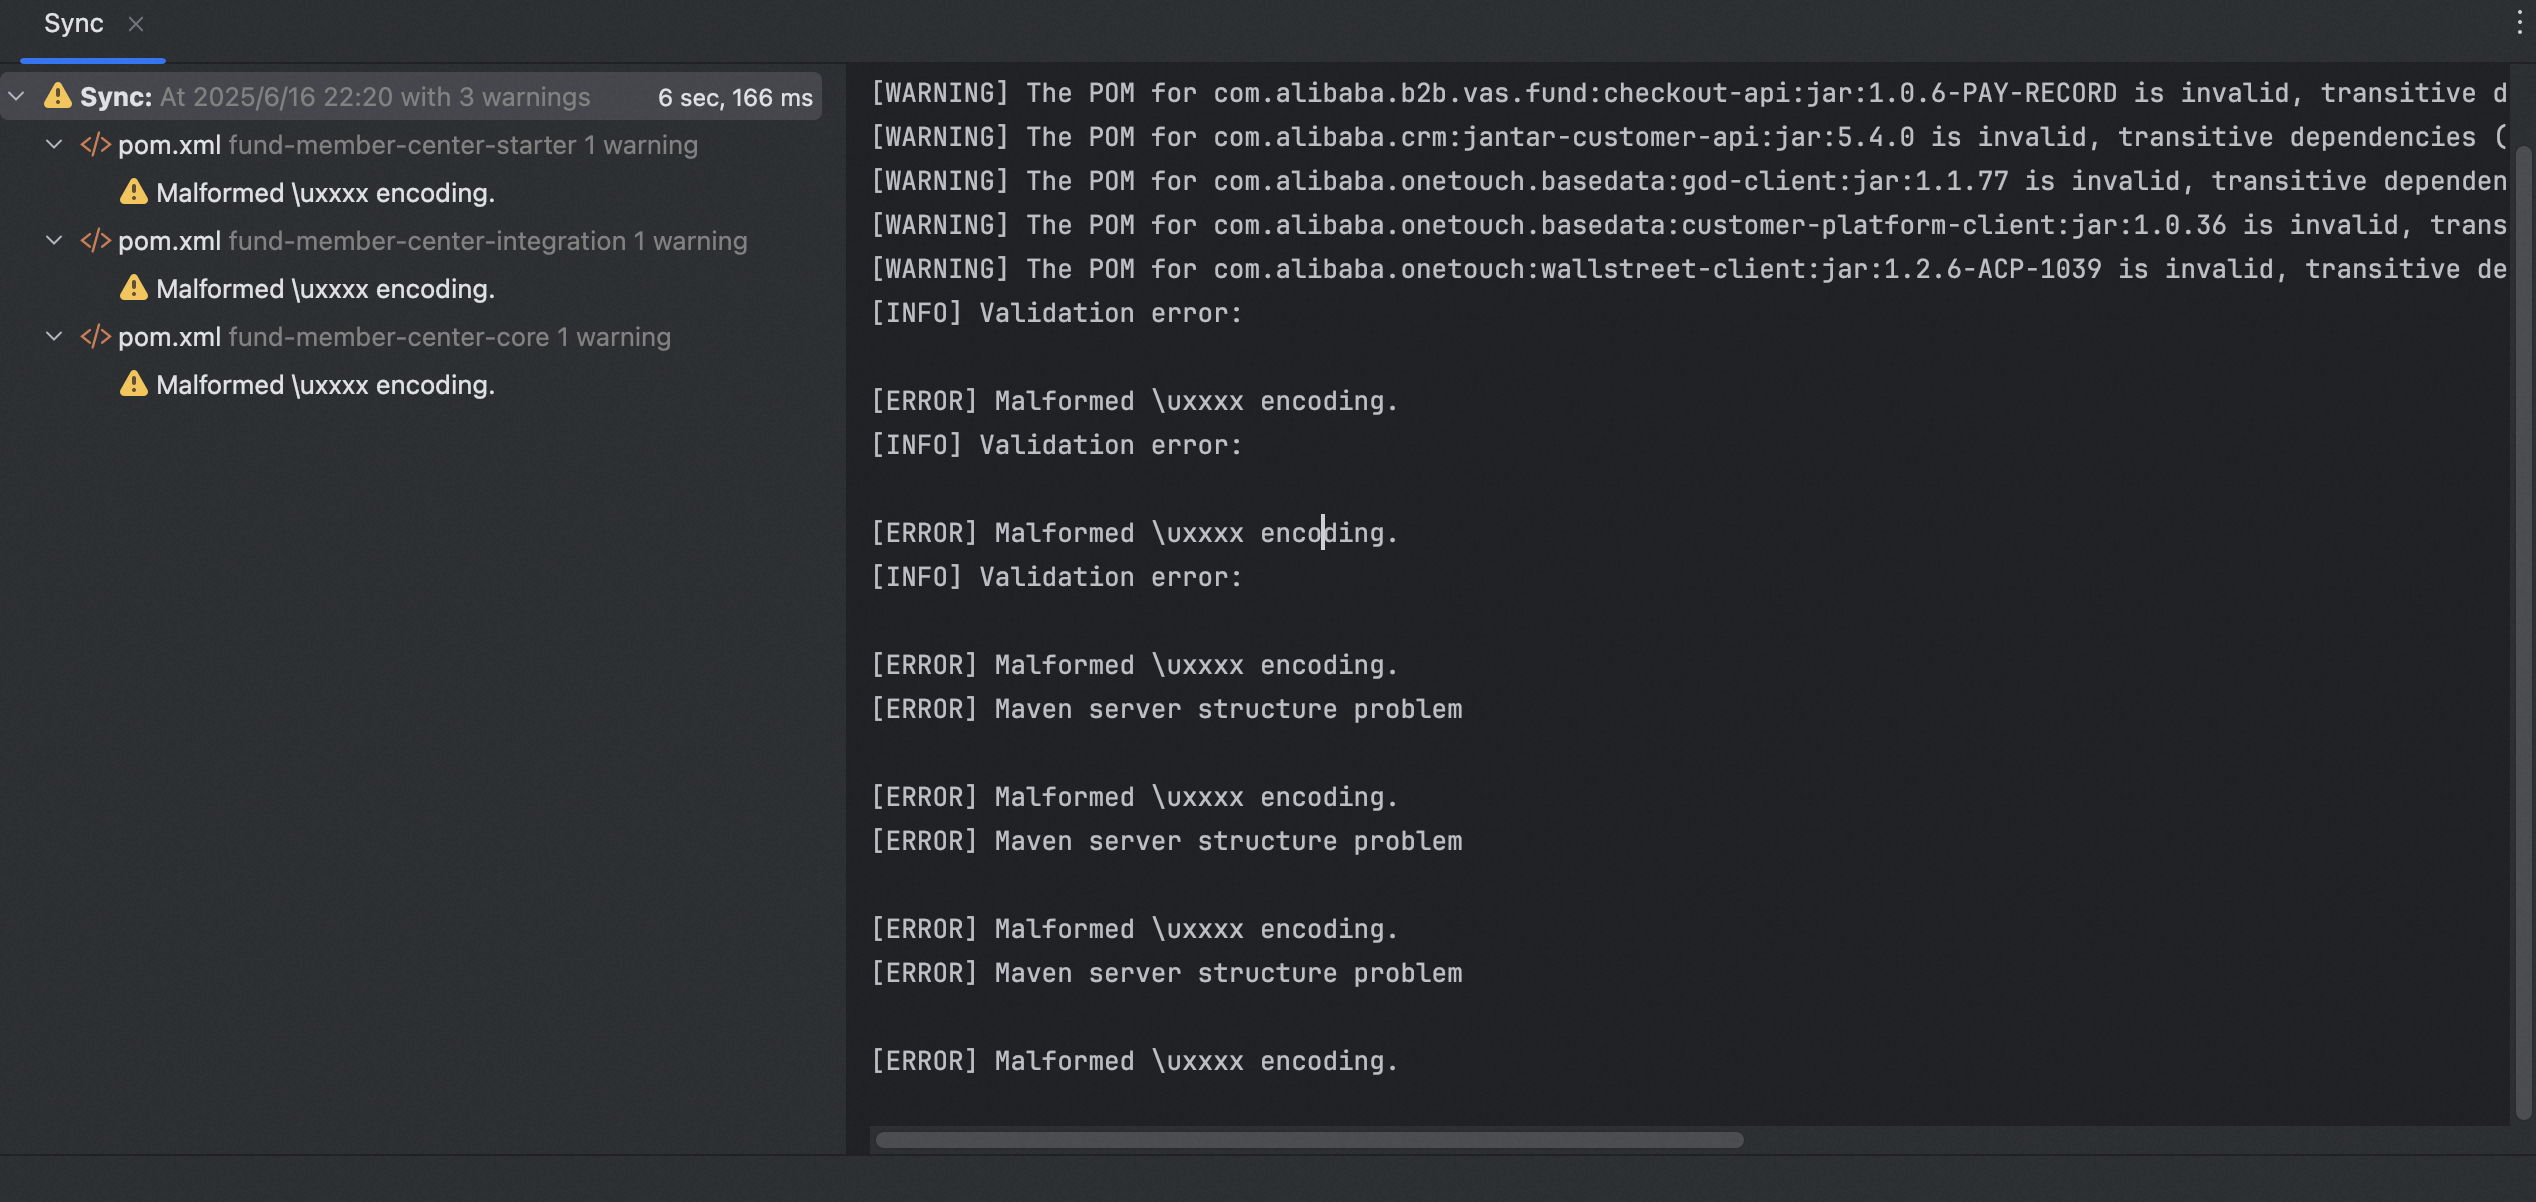Image resolution: width=2536 pixels, height=1202 pixels.
Task: Click the console's horizontal scrollbar
Action: pos(1308,1140)
